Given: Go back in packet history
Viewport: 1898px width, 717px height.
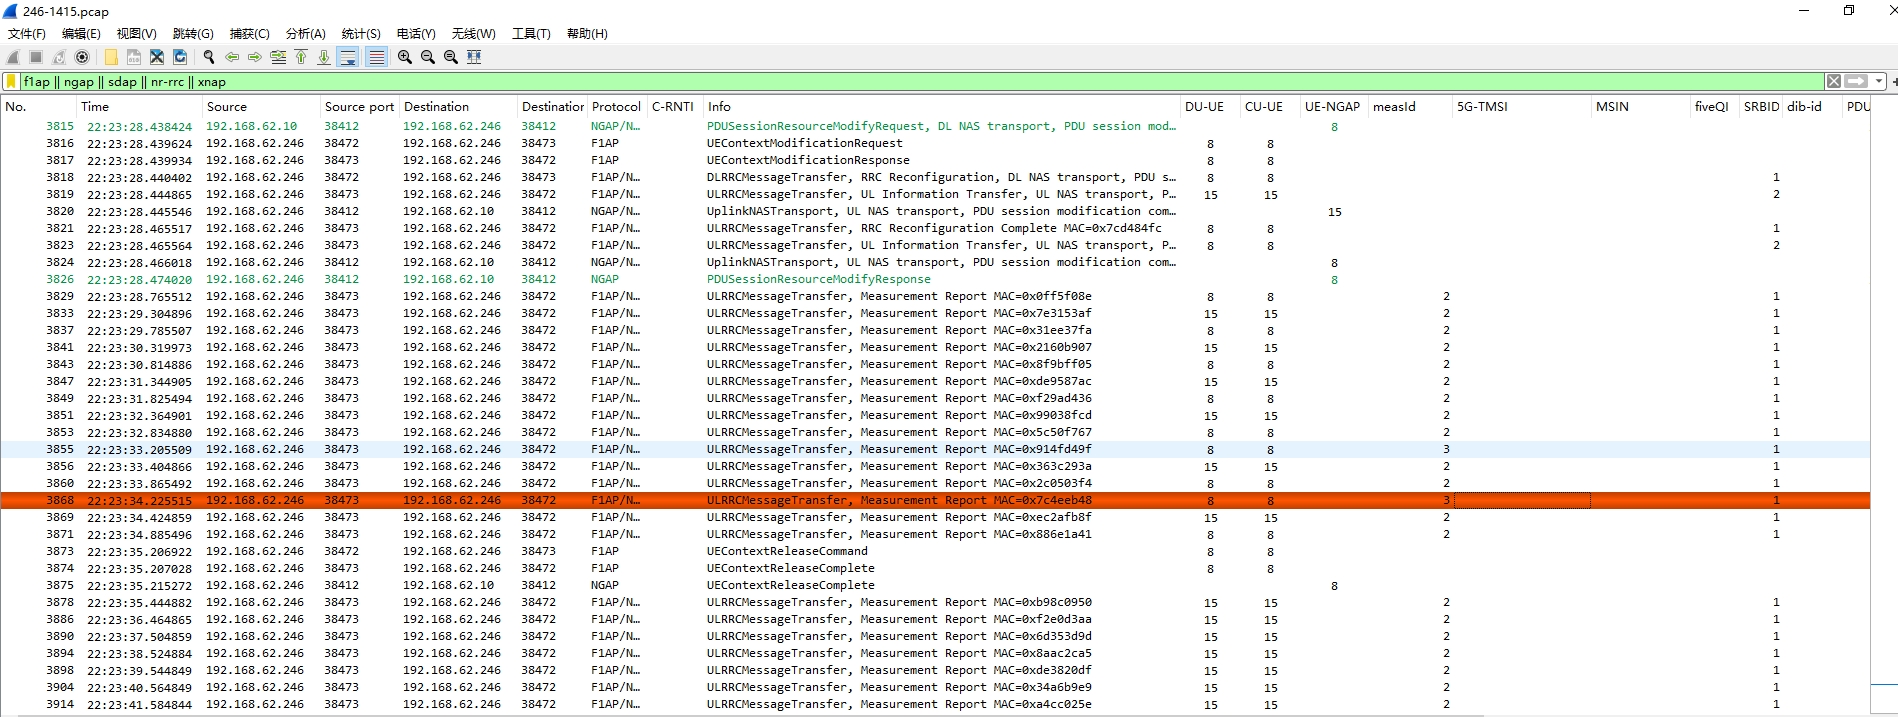Looking at the screenshot, I should [x=232, y=57].
